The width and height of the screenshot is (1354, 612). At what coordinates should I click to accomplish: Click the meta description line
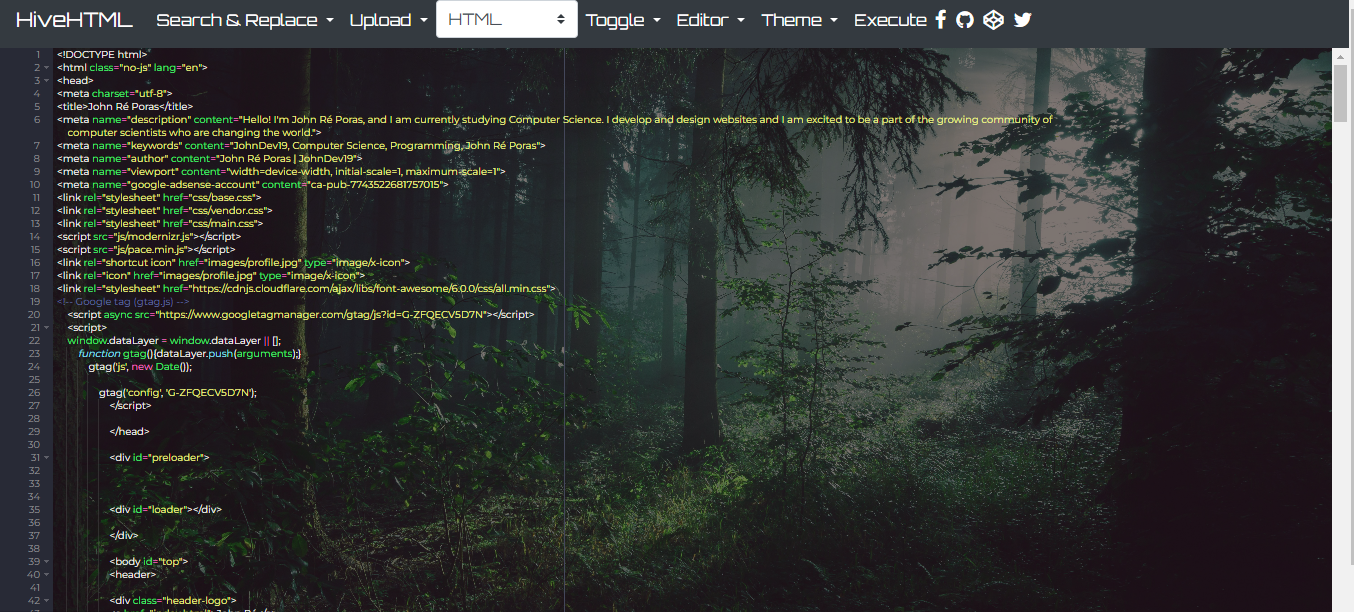555,125
